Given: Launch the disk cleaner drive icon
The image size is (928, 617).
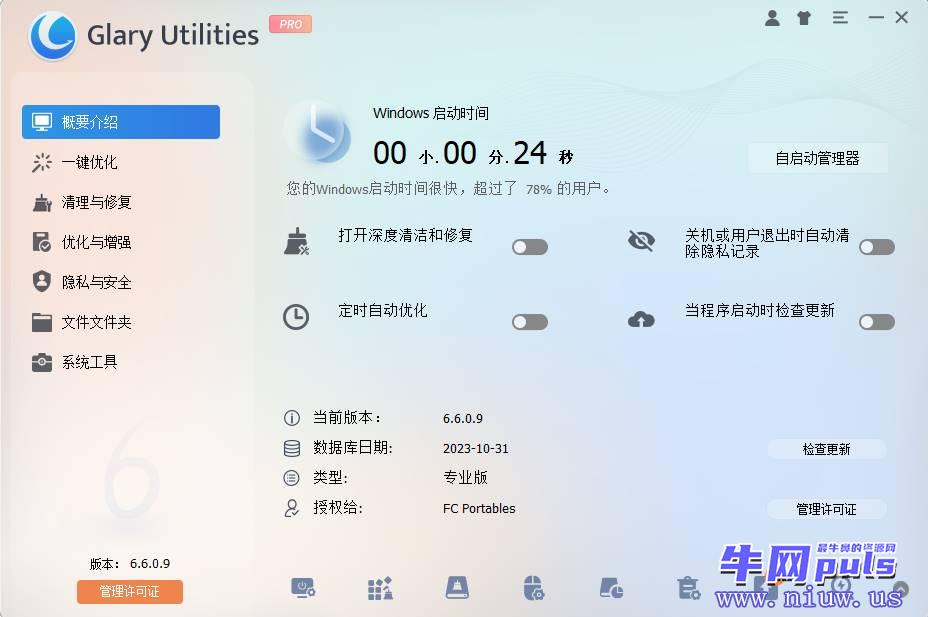Looking at the screenshot, I should [x=457, y=588].
